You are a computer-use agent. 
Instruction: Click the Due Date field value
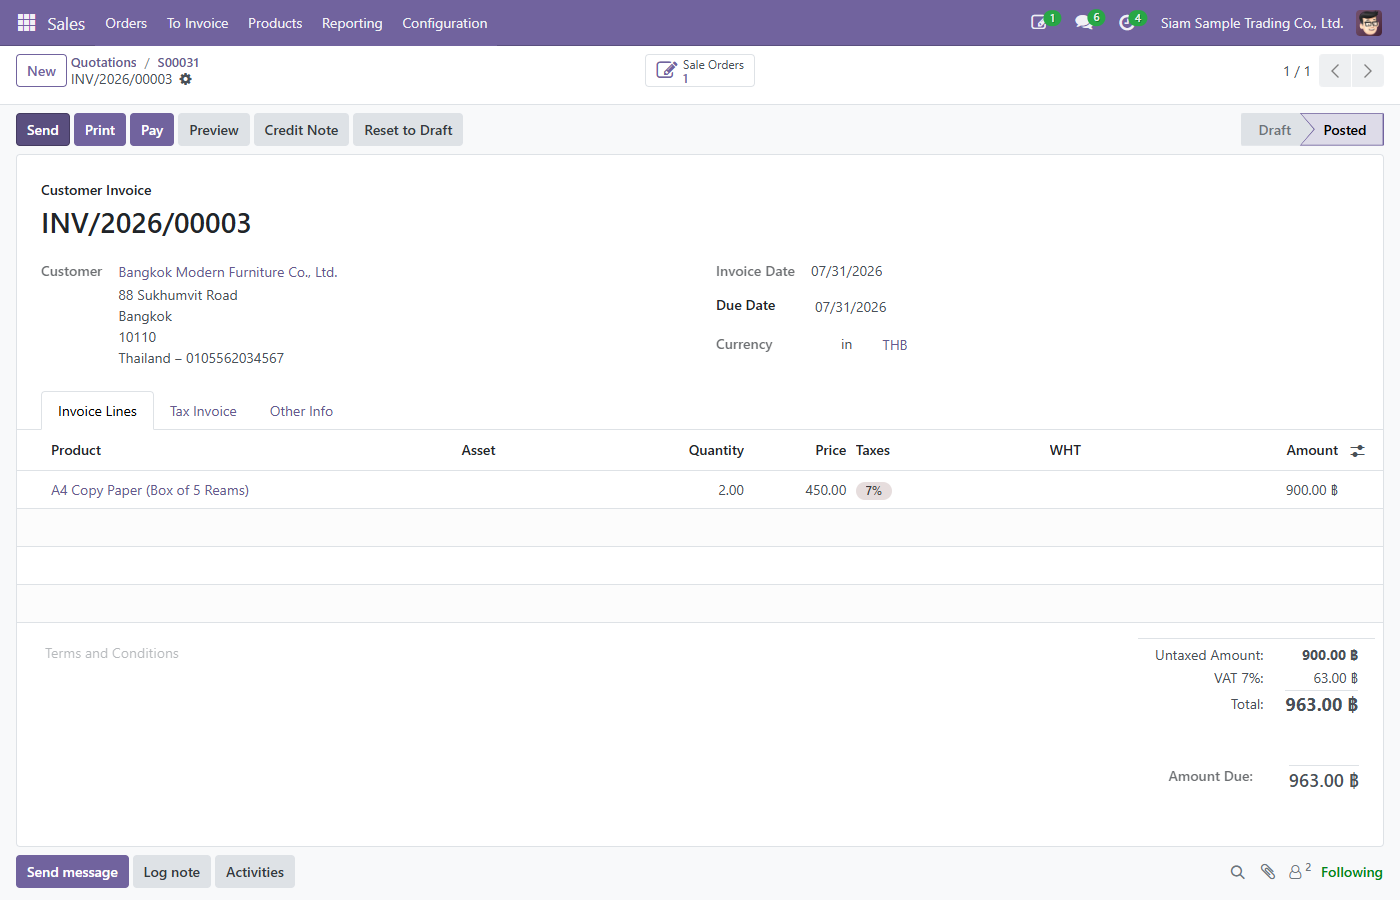(851, 307)
